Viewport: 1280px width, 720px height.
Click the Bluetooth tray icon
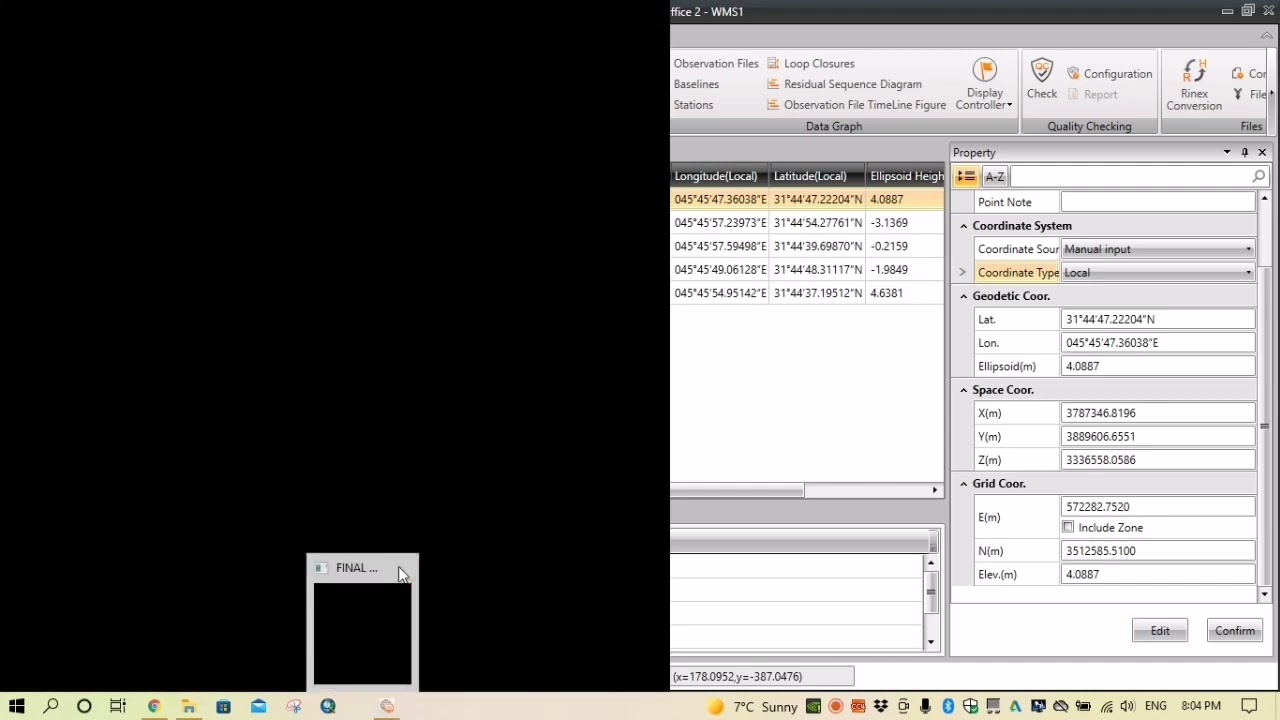pyautogui.click(x=948, y=706)
